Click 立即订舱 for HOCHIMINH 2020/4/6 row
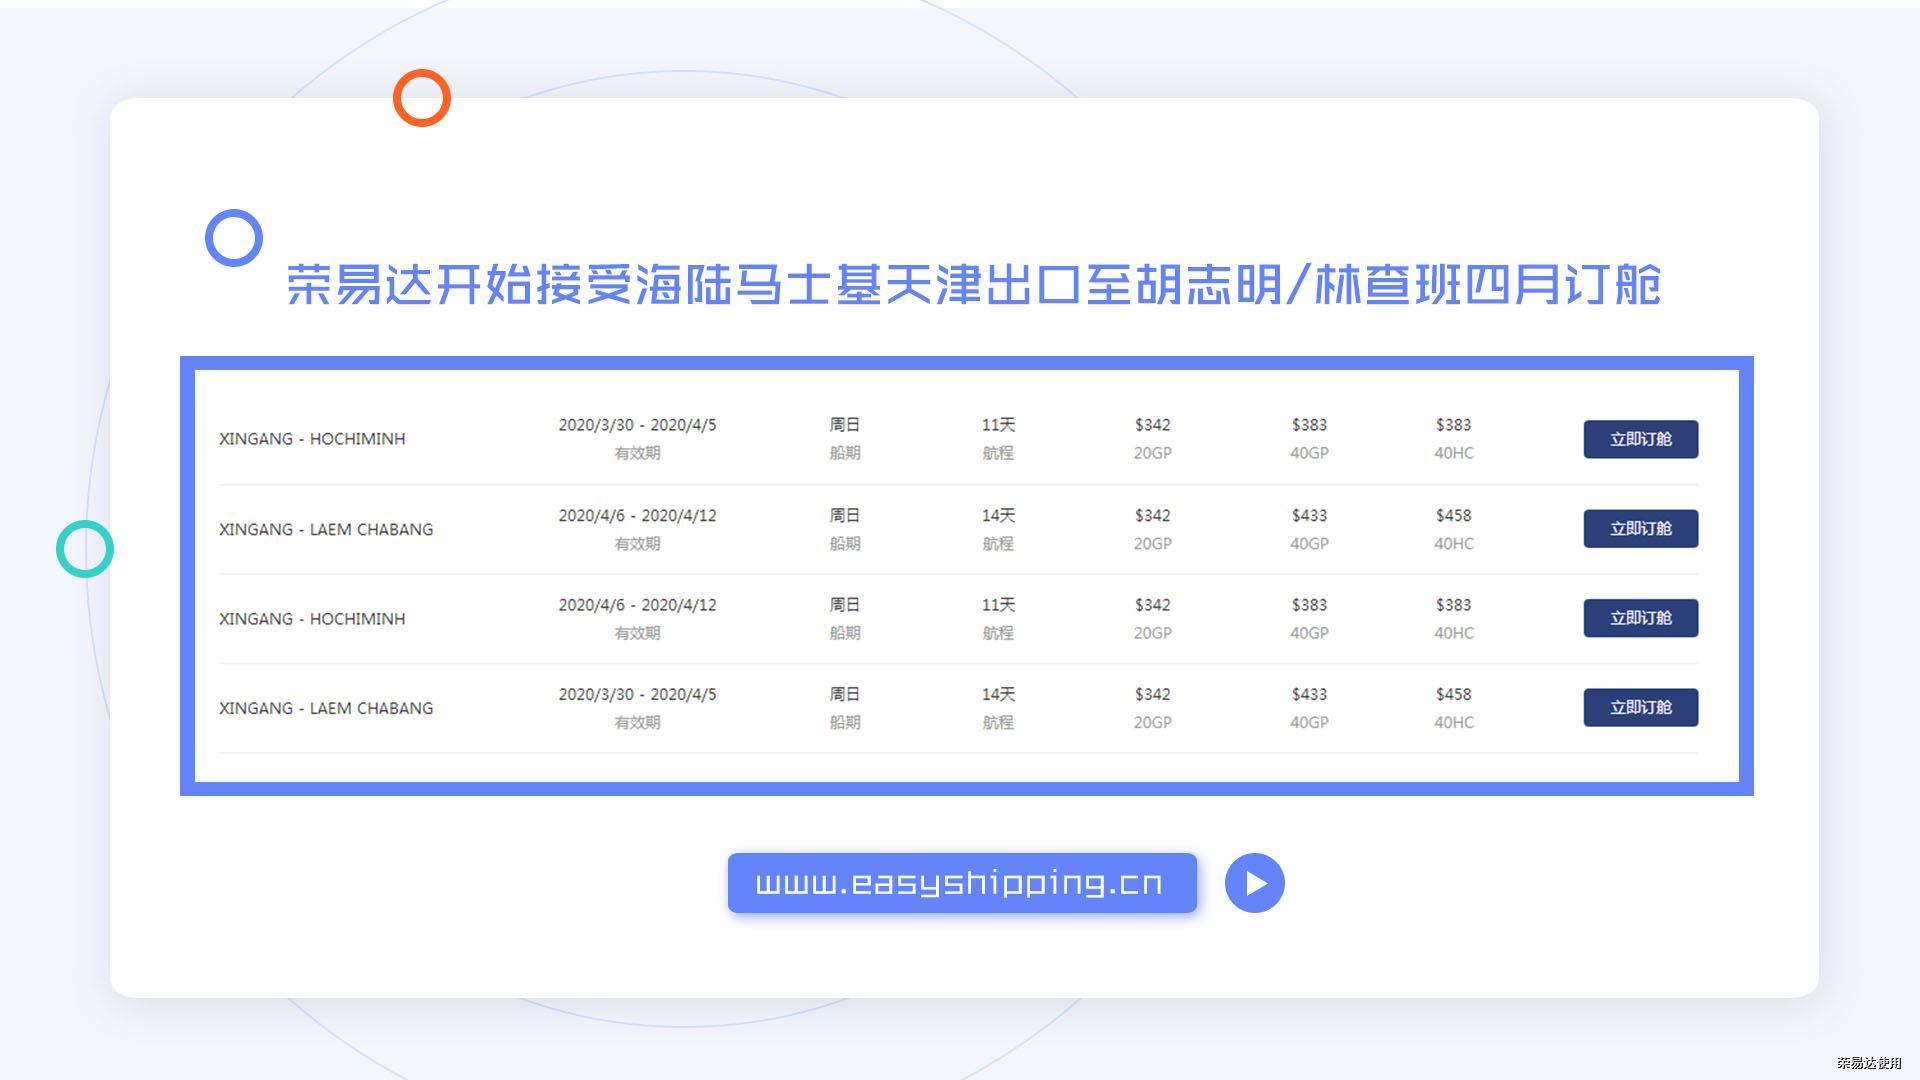 [x=1640, y=618]
